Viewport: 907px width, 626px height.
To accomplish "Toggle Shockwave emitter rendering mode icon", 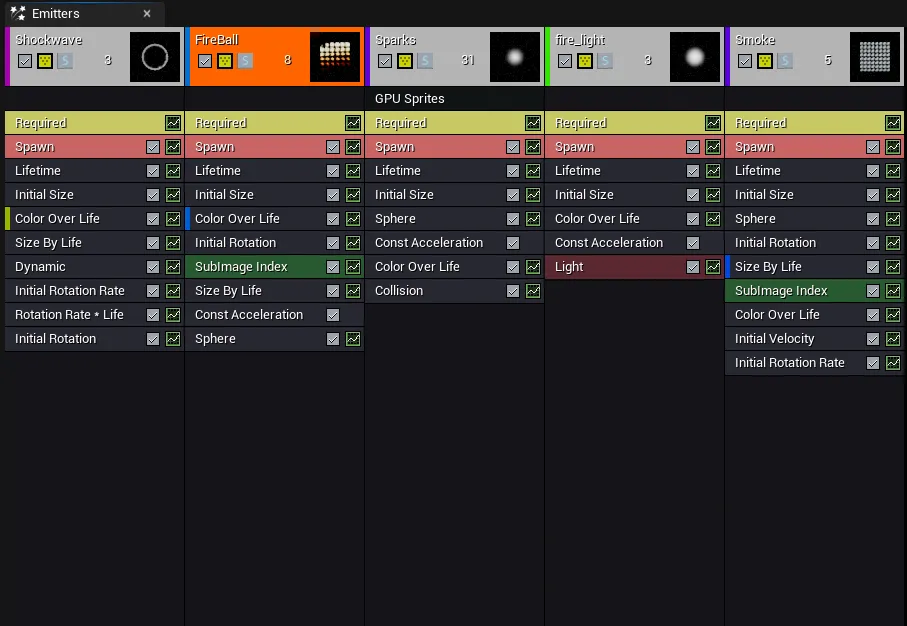I will point(45,60).
